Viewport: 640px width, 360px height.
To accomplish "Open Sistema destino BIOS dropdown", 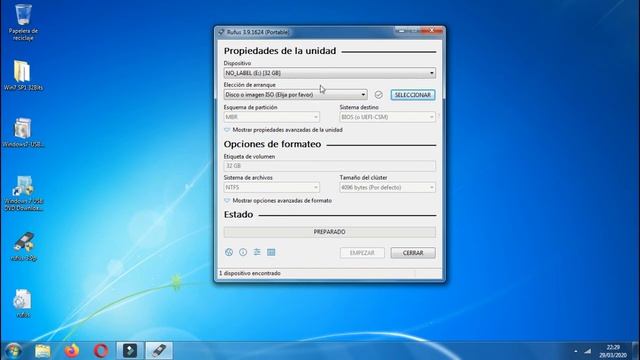I will point(387,117).
